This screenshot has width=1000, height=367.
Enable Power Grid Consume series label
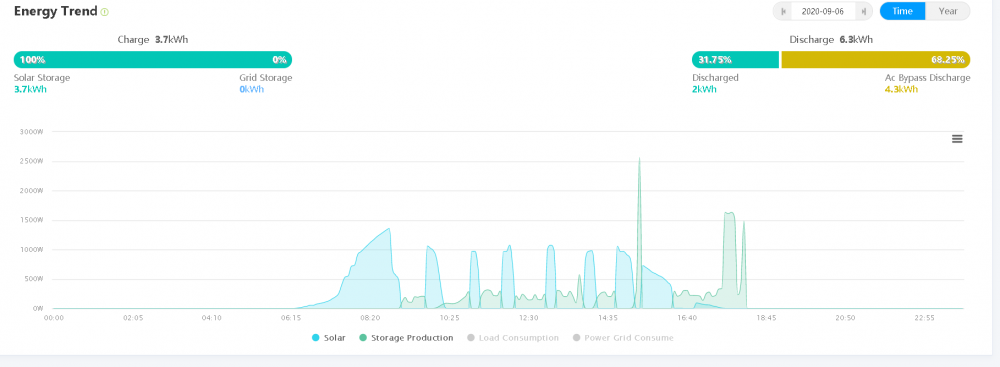pos(629,338)
